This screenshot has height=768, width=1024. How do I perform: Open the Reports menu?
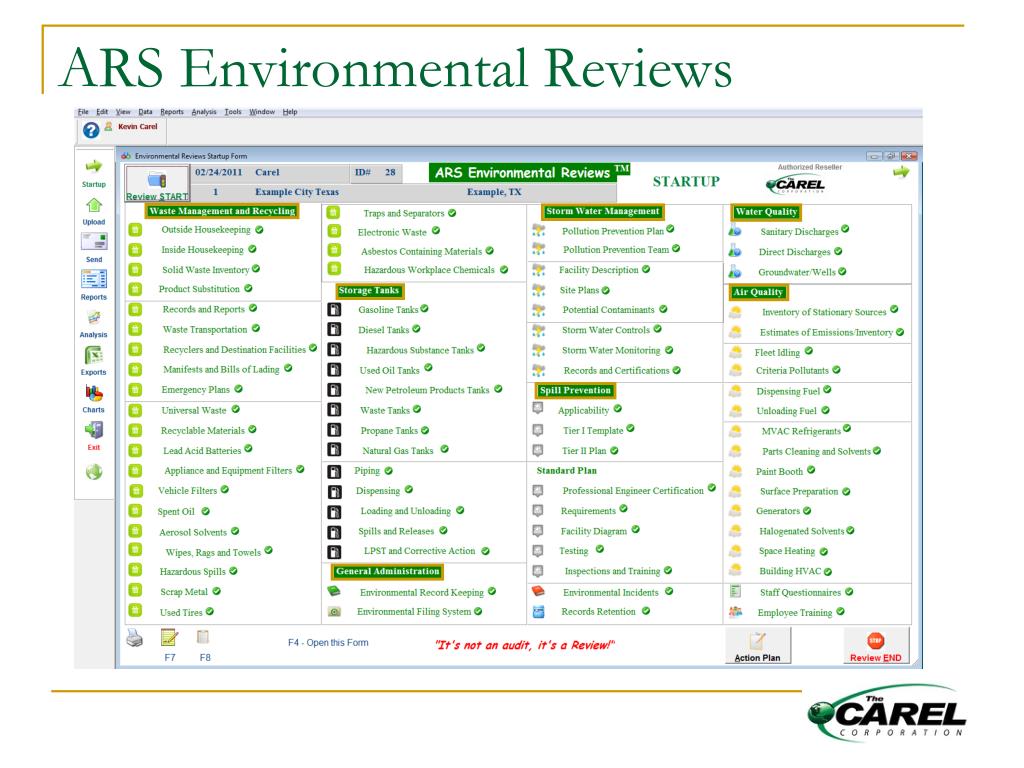click(172, 112)
